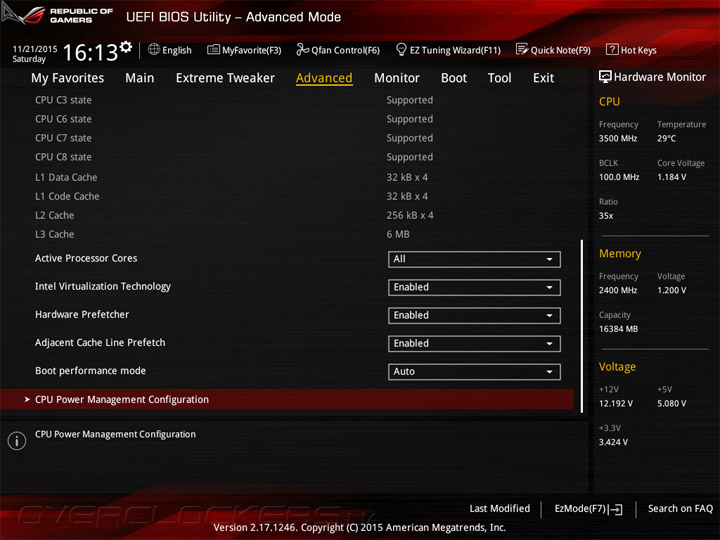
Task: Click the Qfan Control fan icon
Action: (303, 49)
